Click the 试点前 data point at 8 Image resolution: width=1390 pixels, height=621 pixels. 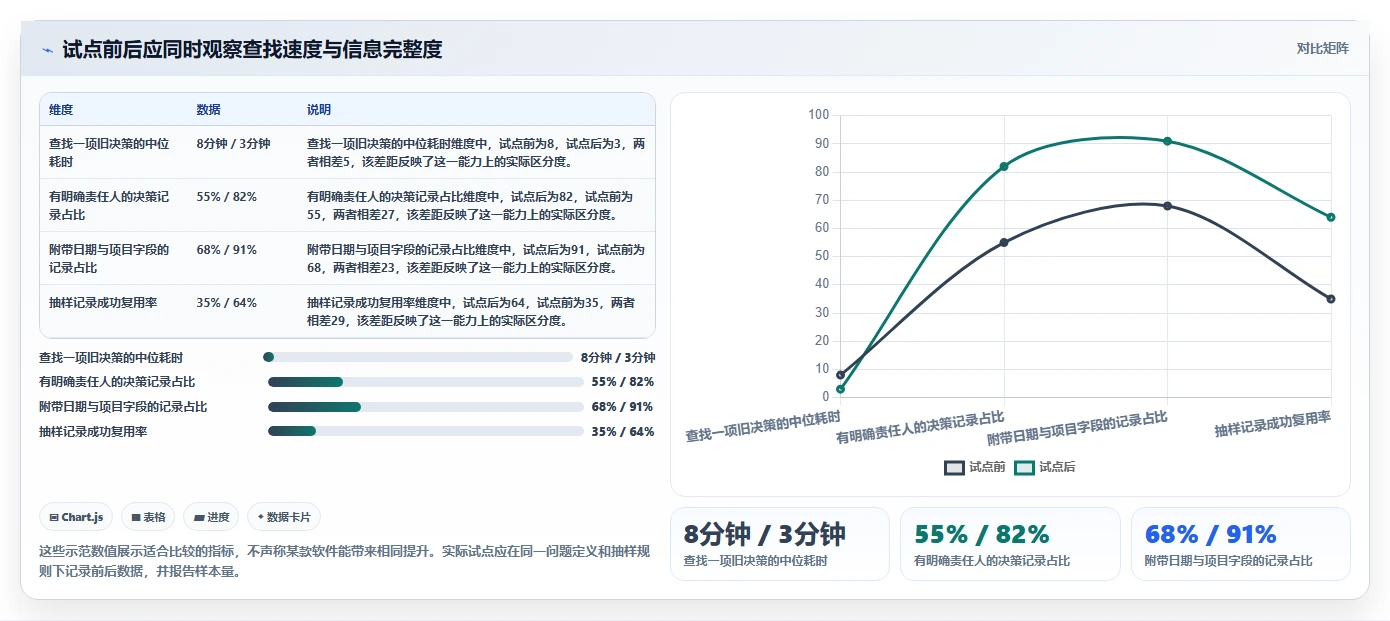[840, 375]
